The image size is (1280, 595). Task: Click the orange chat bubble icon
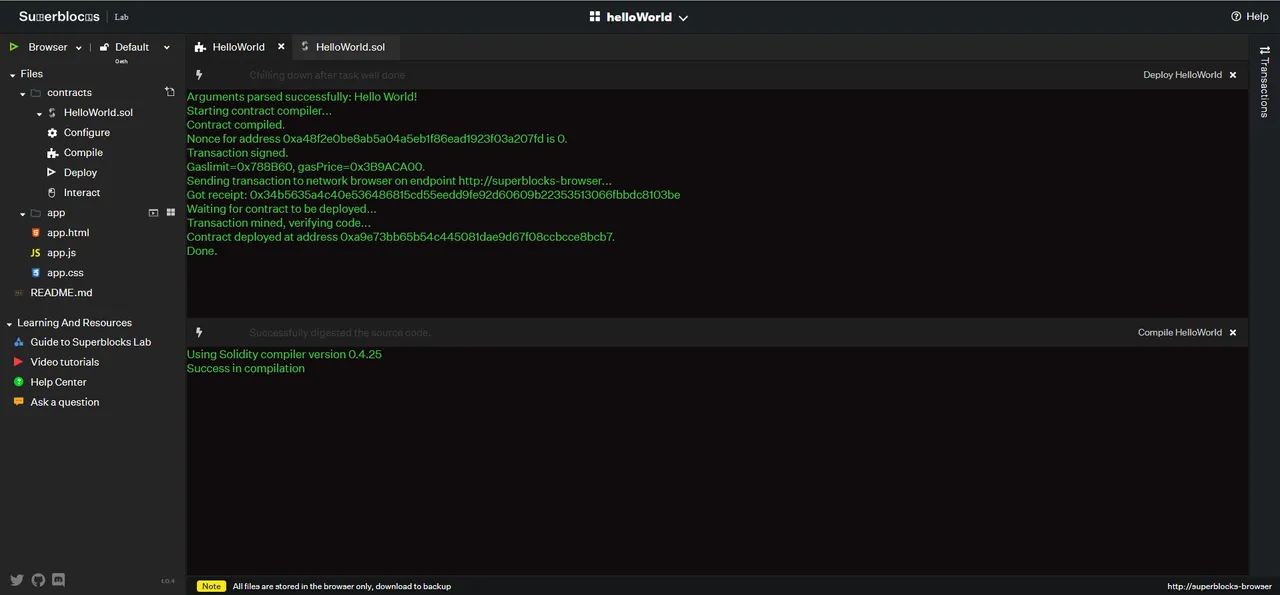click(18, 401)
